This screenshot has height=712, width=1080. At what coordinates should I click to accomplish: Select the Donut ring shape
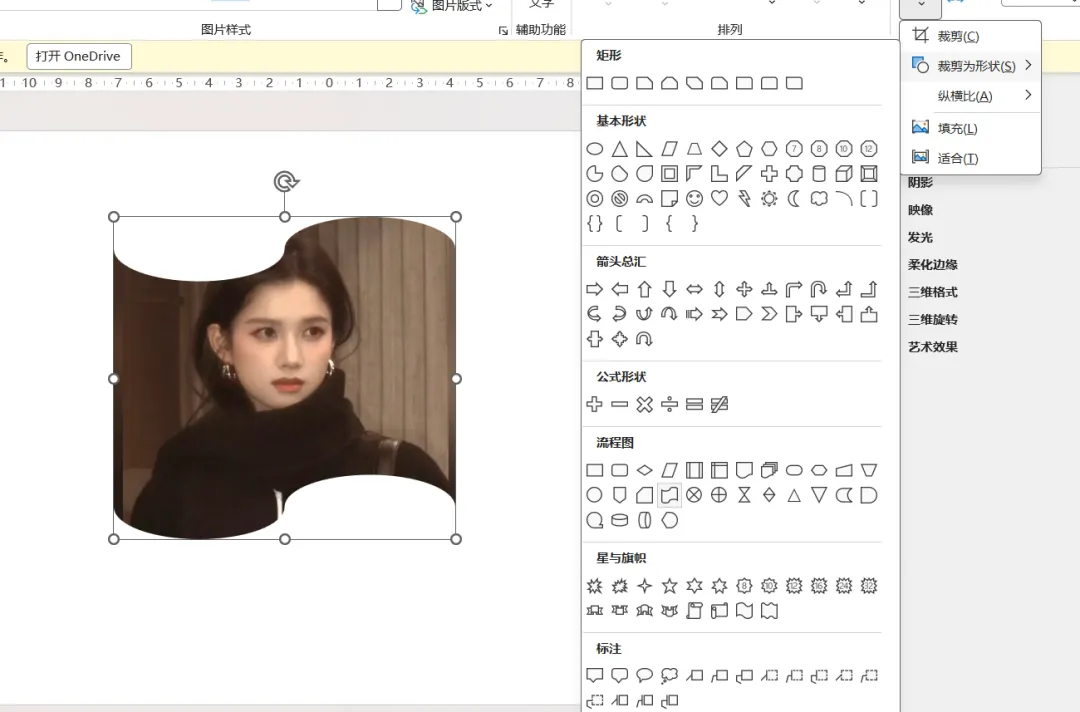click(595, 199)
